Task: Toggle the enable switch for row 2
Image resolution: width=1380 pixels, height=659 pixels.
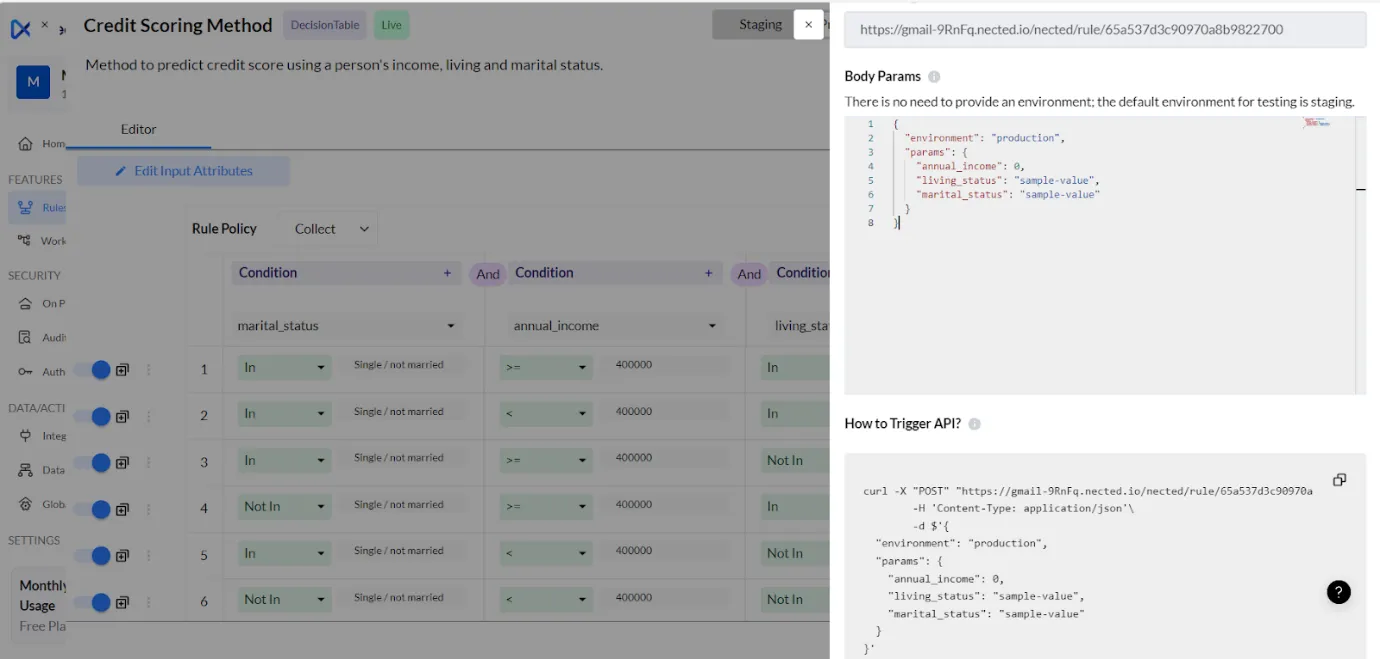Action: pyautogui.click(x=93, y=416)
